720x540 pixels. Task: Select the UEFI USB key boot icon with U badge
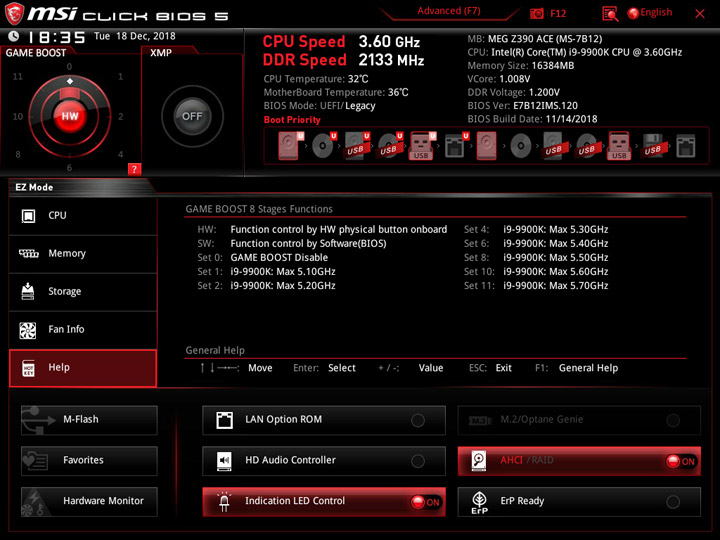[x=422, y=146]
